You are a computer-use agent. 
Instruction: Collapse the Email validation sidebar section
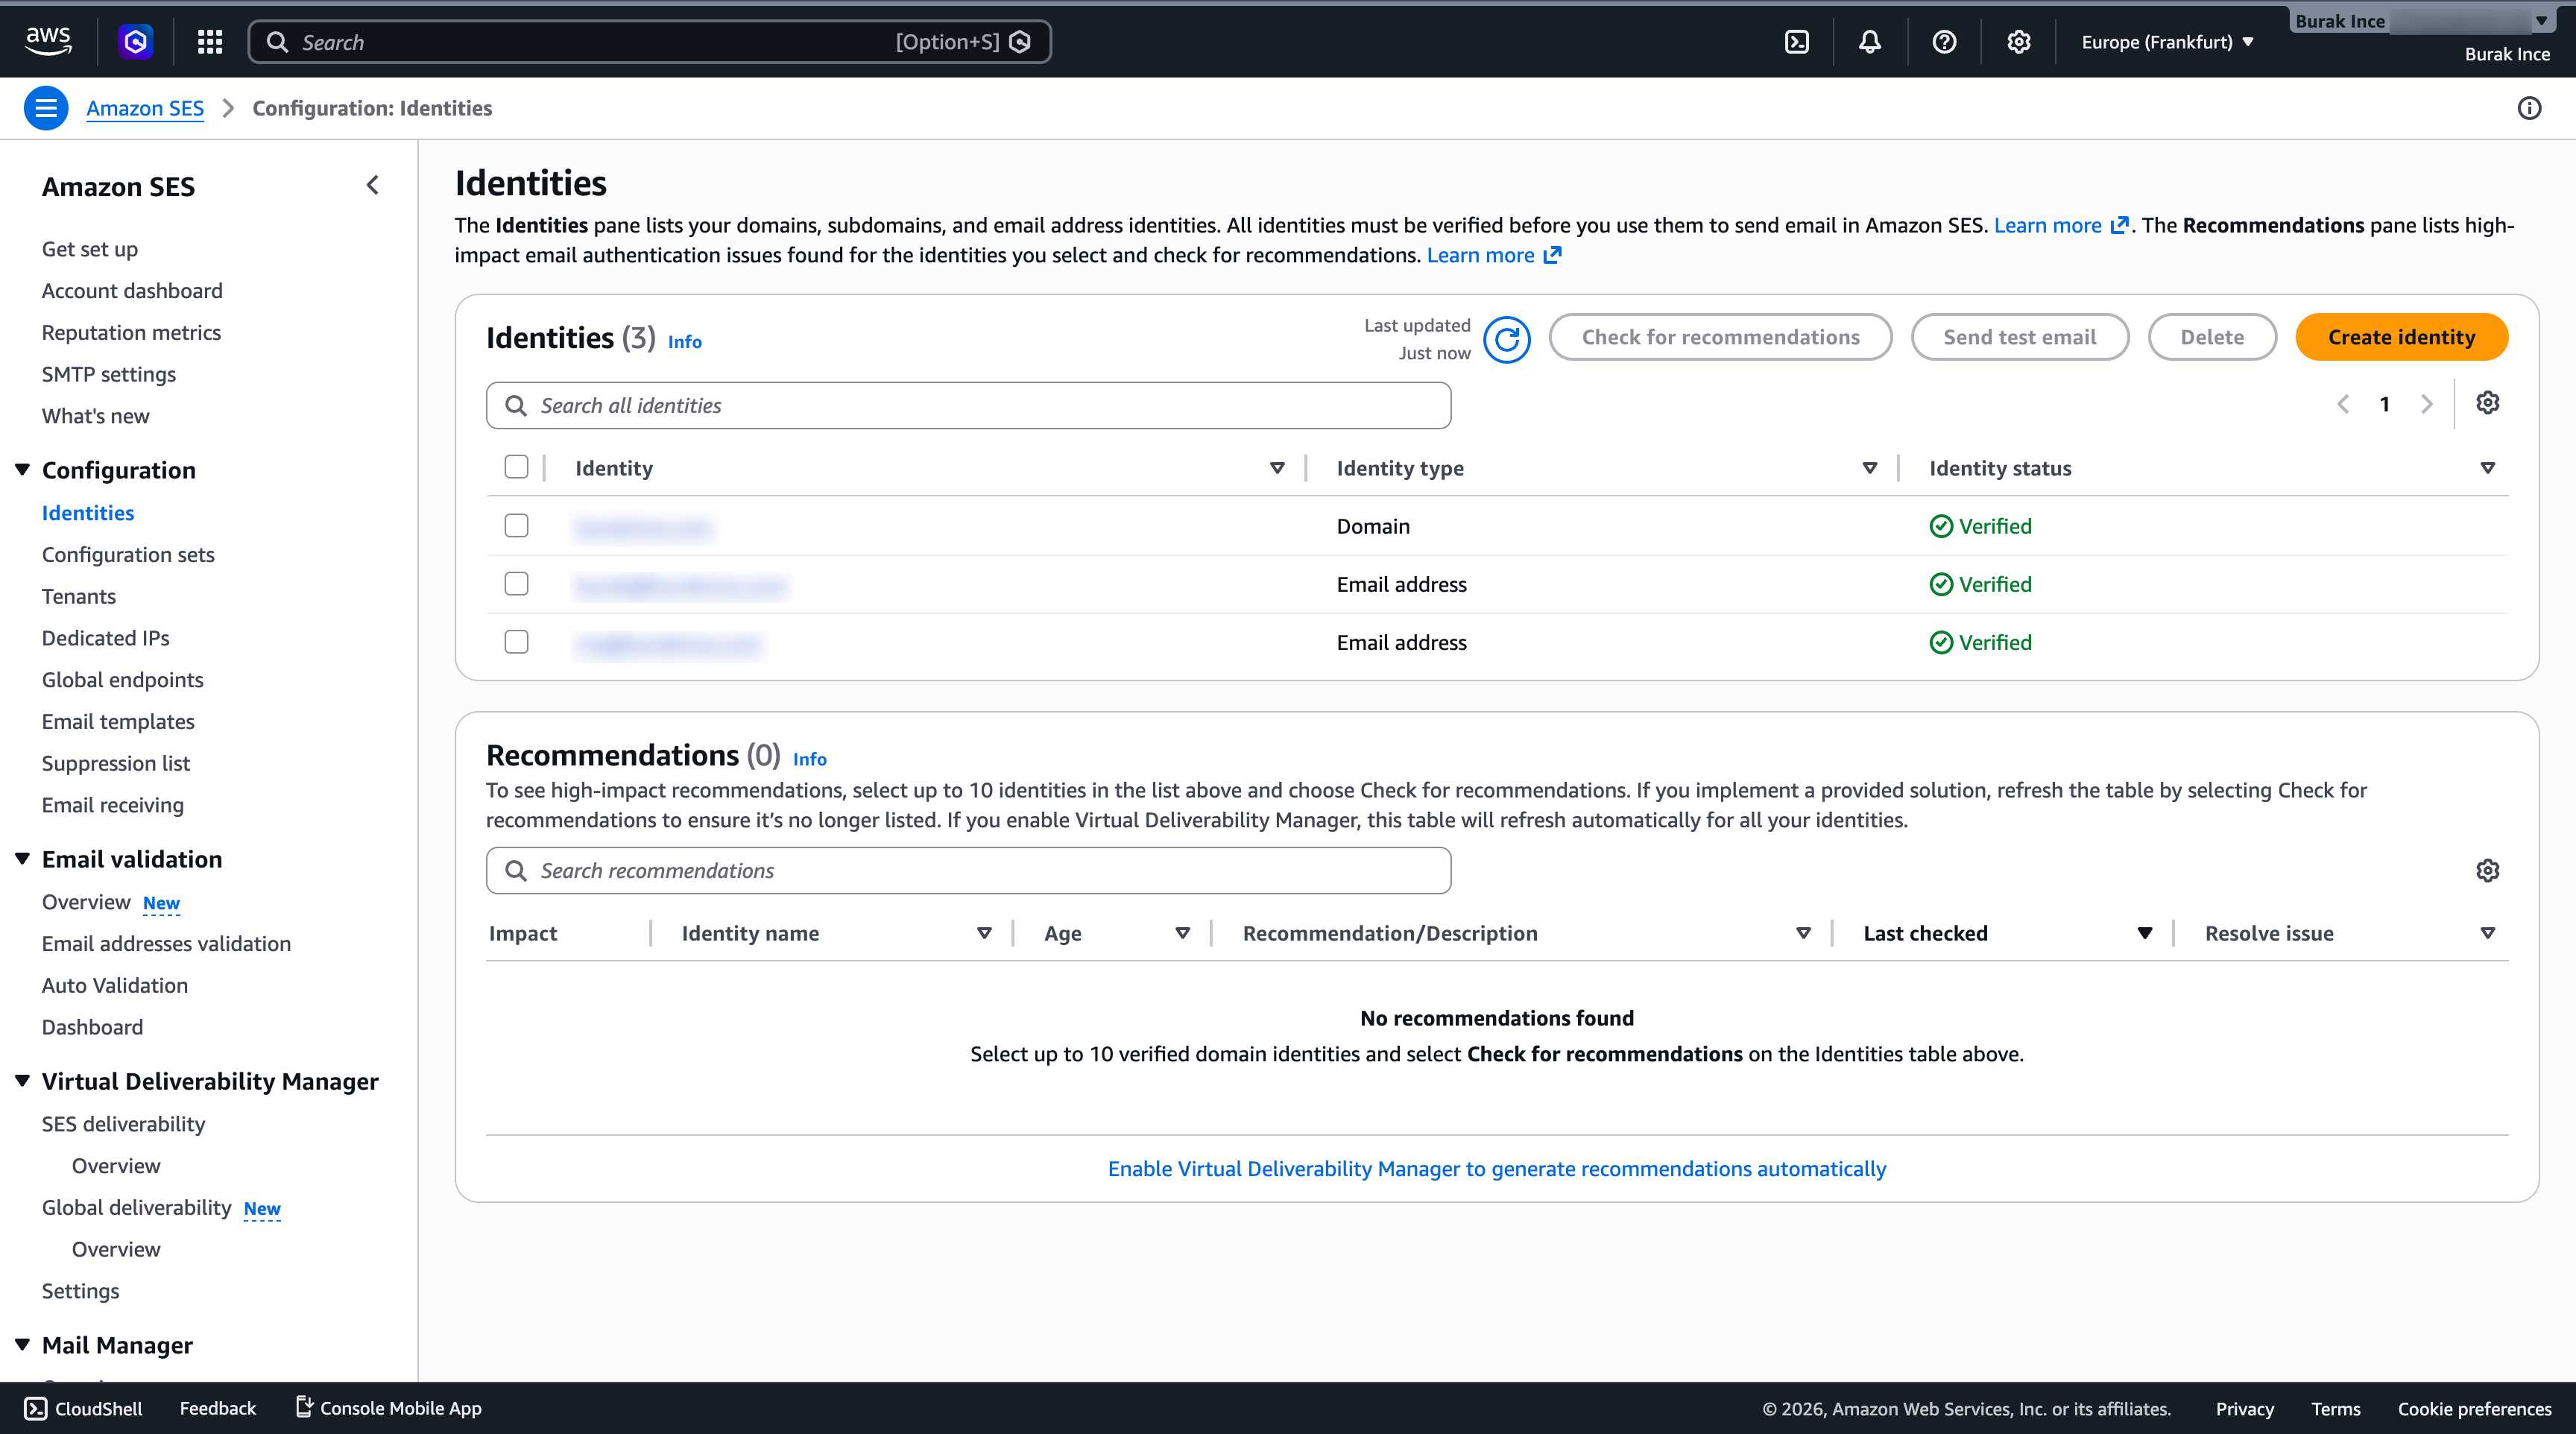(x=22, y=858)
